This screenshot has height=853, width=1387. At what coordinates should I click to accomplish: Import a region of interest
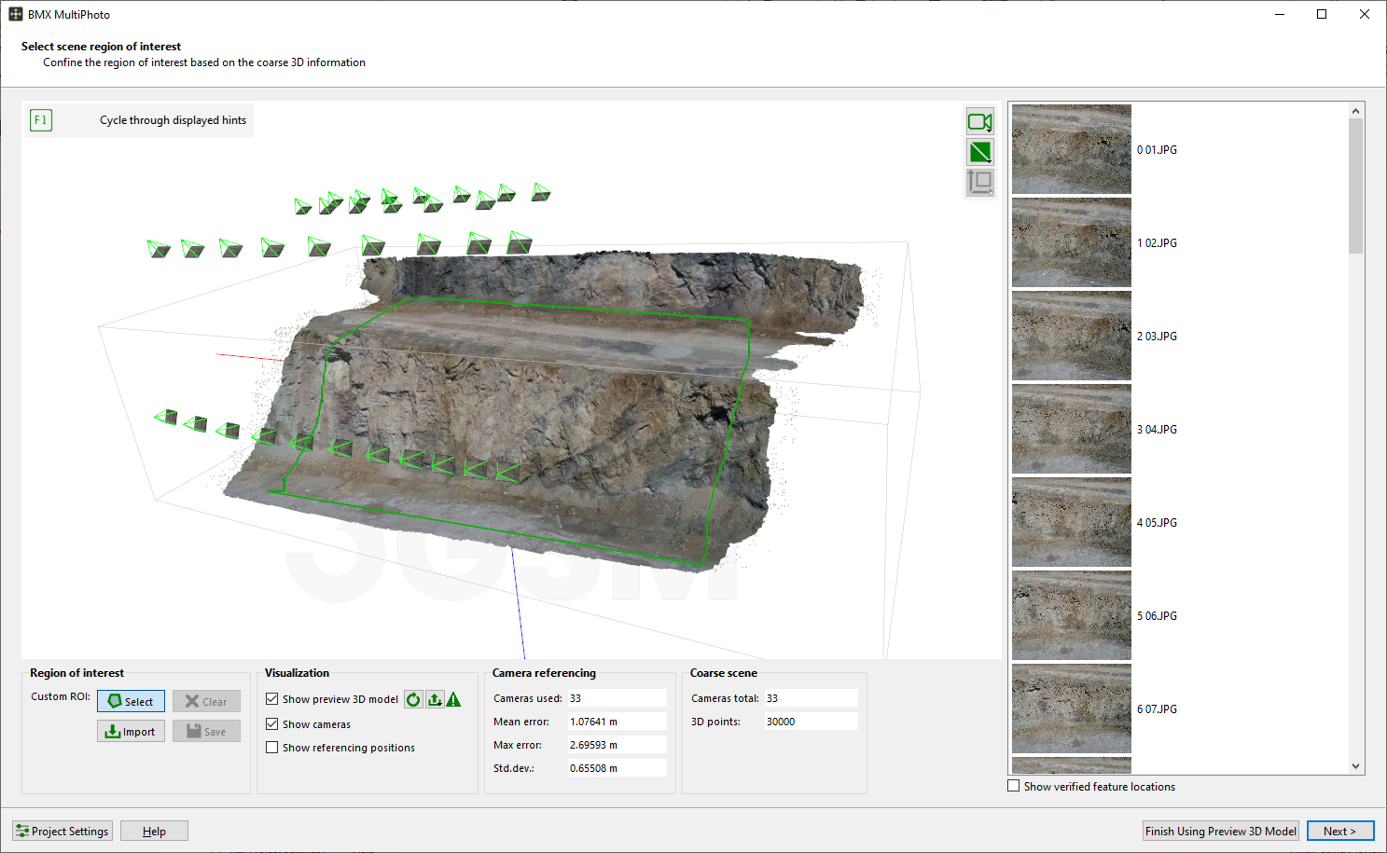click(x=131, y=731)
